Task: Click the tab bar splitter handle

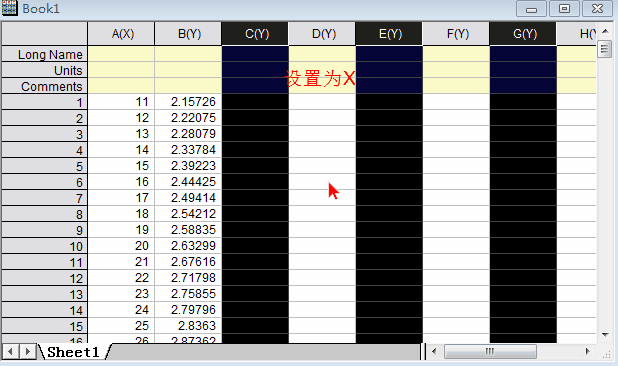Action: (x=424, y=351)
